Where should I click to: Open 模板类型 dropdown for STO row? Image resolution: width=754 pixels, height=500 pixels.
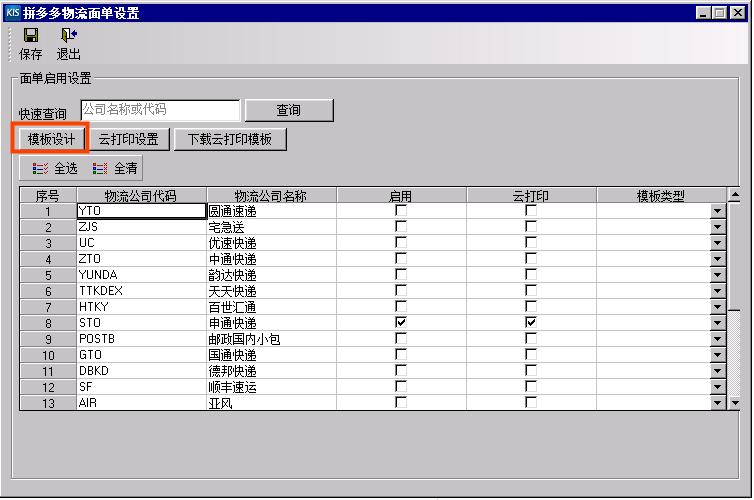pos(717,323)
